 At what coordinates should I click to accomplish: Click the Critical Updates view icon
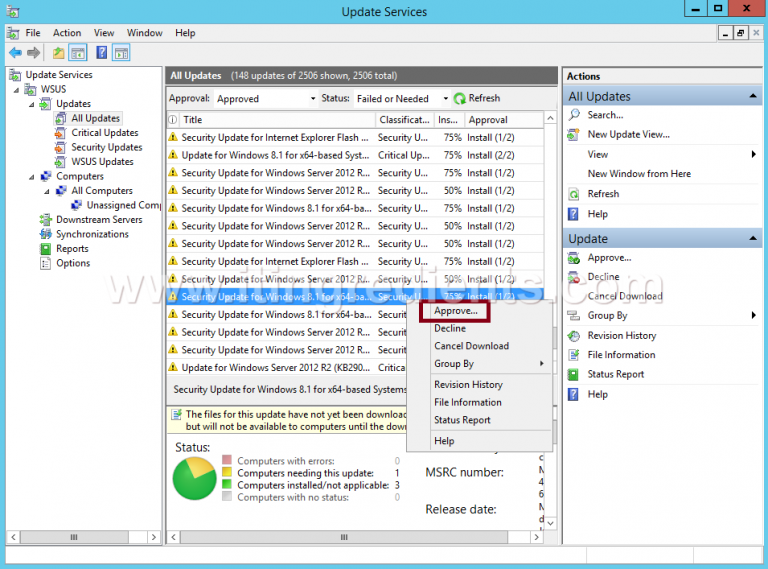[60, 133]
